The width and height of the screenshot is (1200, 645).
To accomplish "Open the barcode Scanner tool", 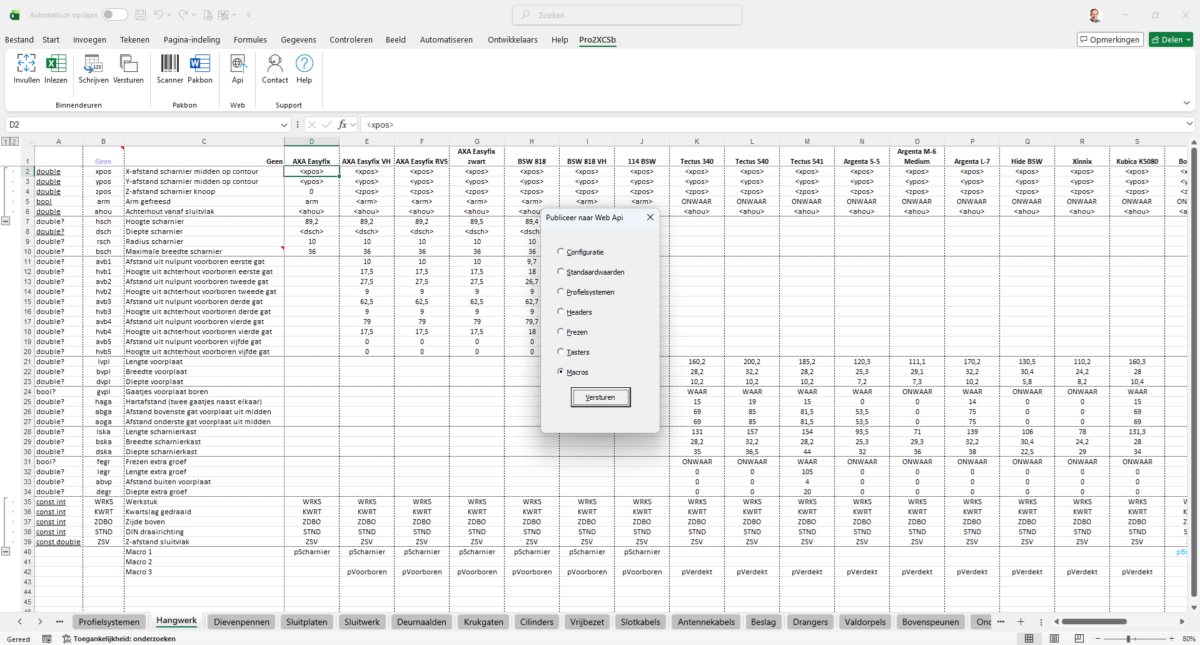I will tap(170, 68).
